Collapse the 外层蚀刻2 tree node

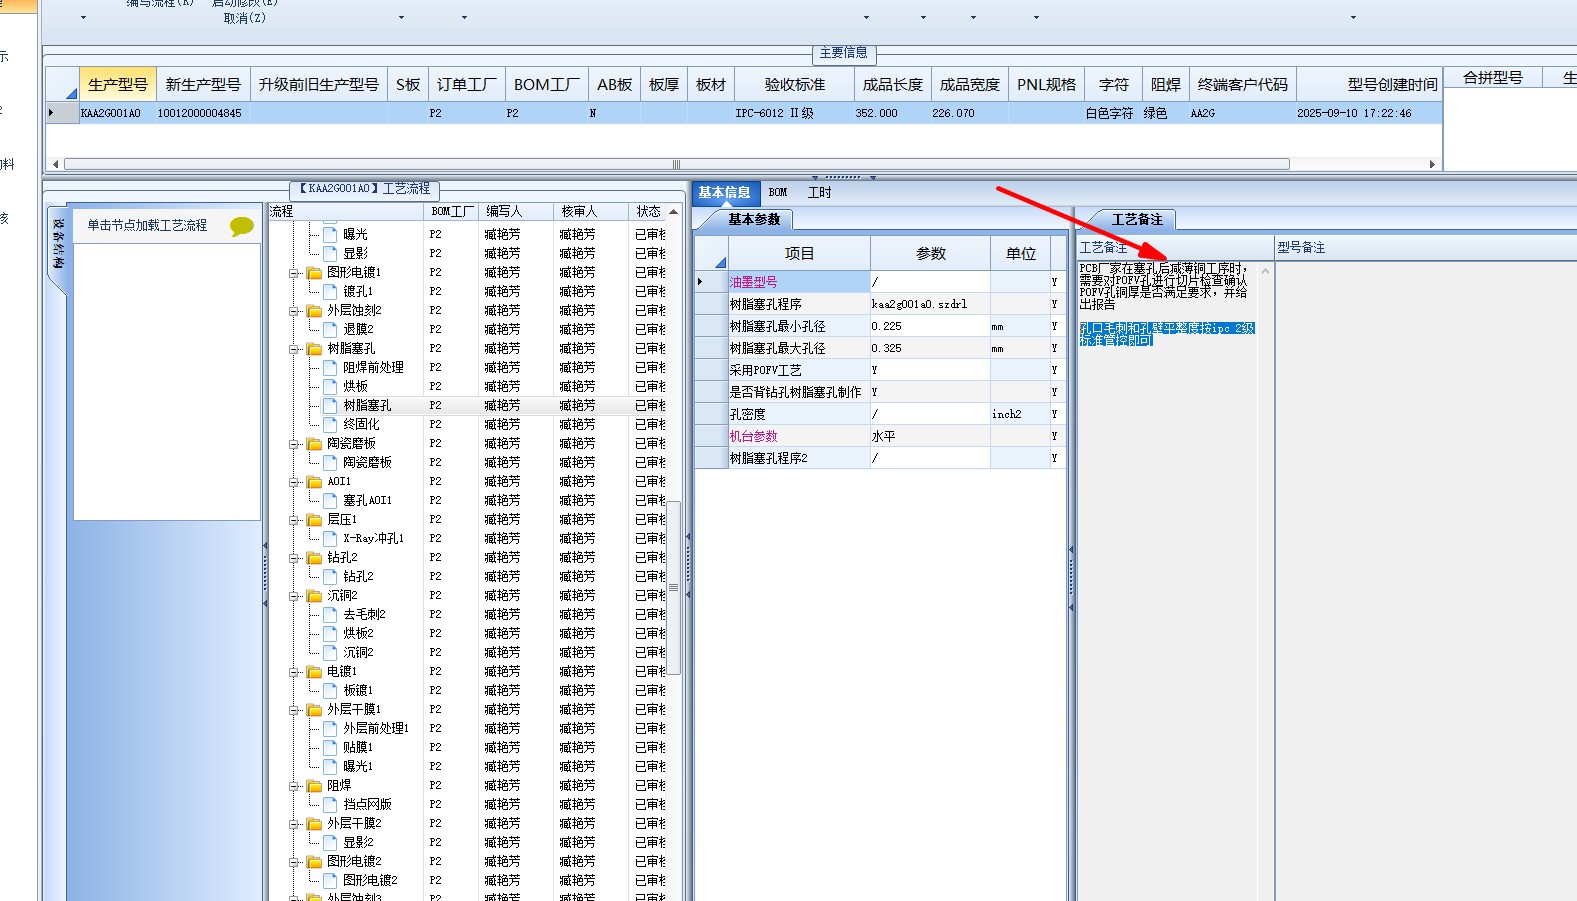coord(295,310)
